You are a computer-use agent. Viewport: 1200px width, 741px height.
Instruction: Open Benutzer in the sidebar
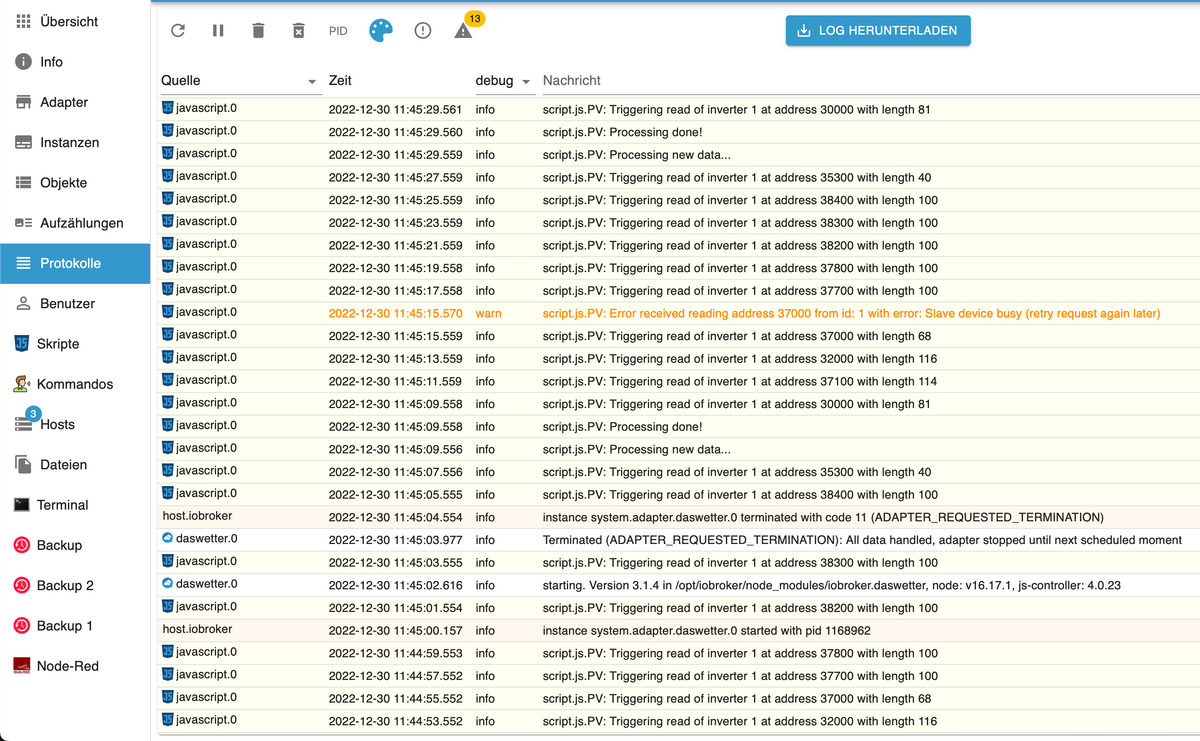pos(75,303)
